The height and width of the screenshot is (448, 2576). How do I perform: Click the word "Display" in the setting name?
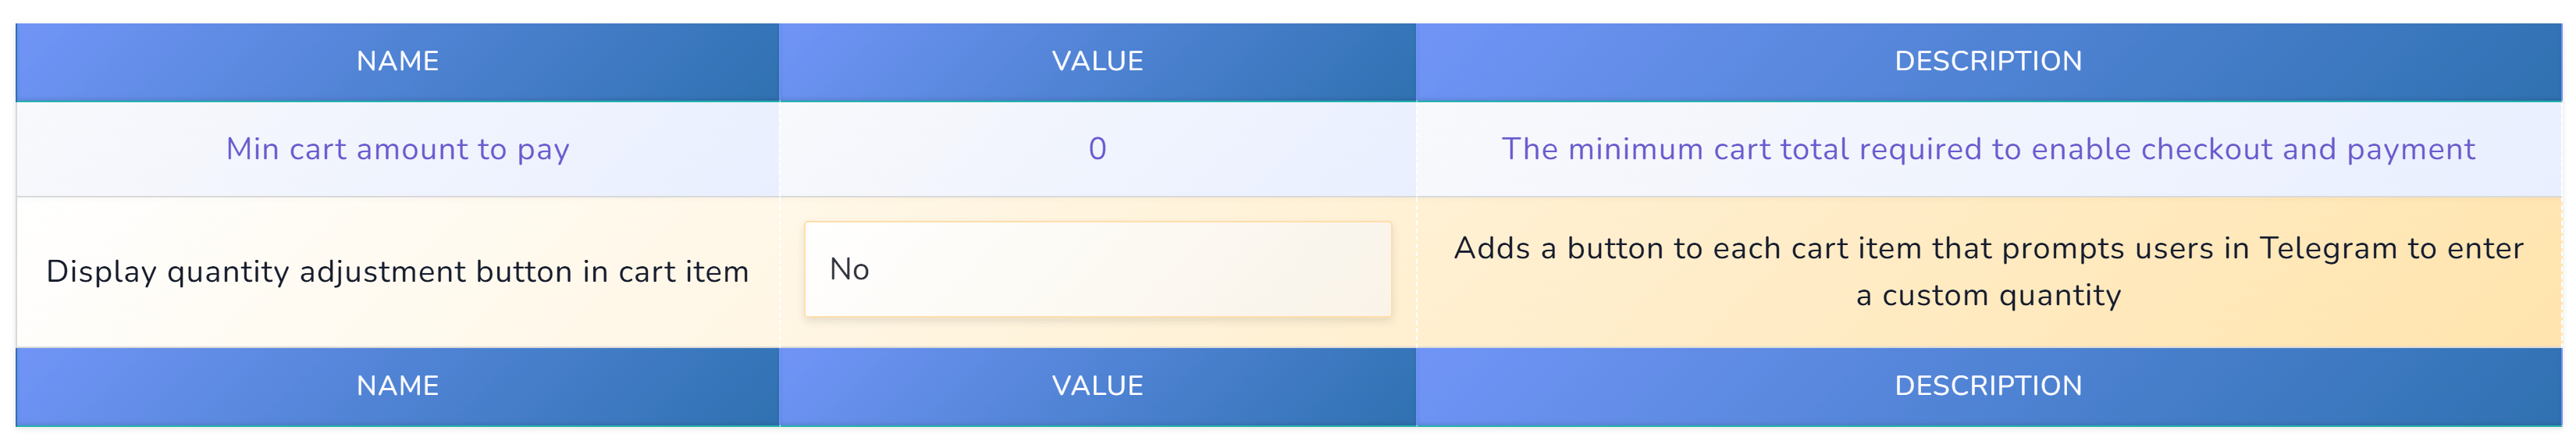(x=101, y=271)
